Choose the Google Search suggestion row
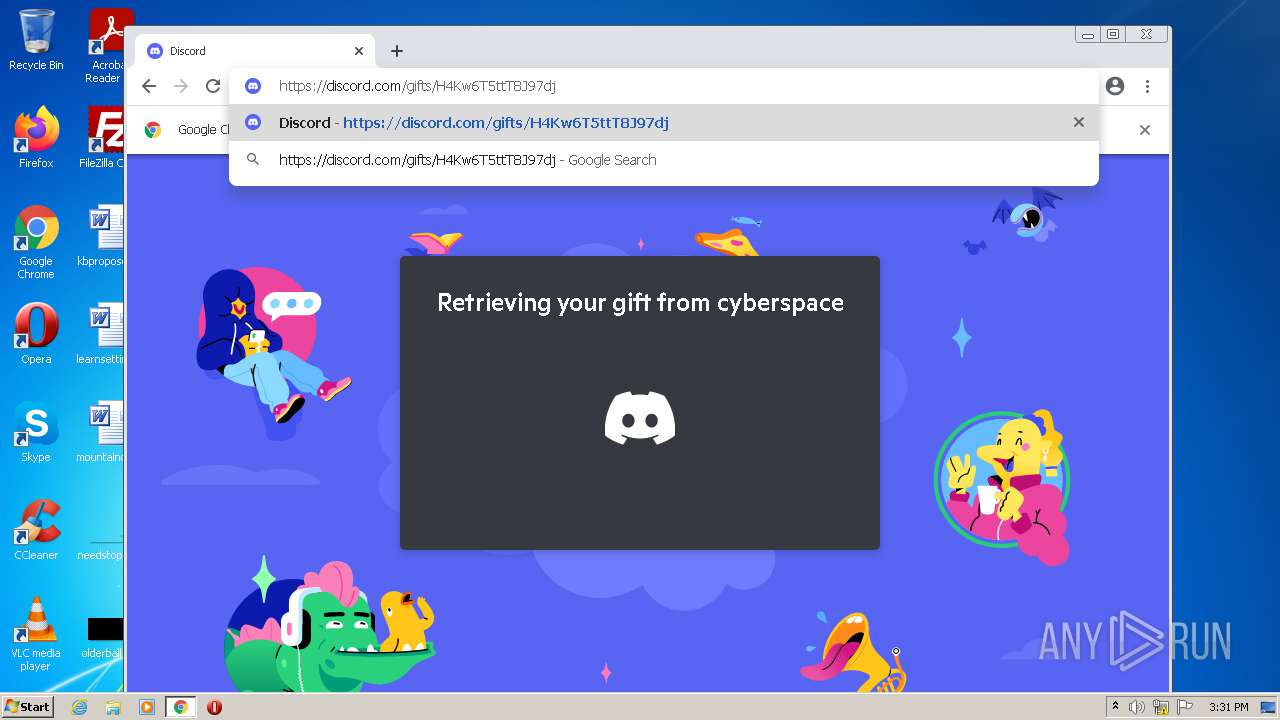1280x720 pixels. pos(664,160)
